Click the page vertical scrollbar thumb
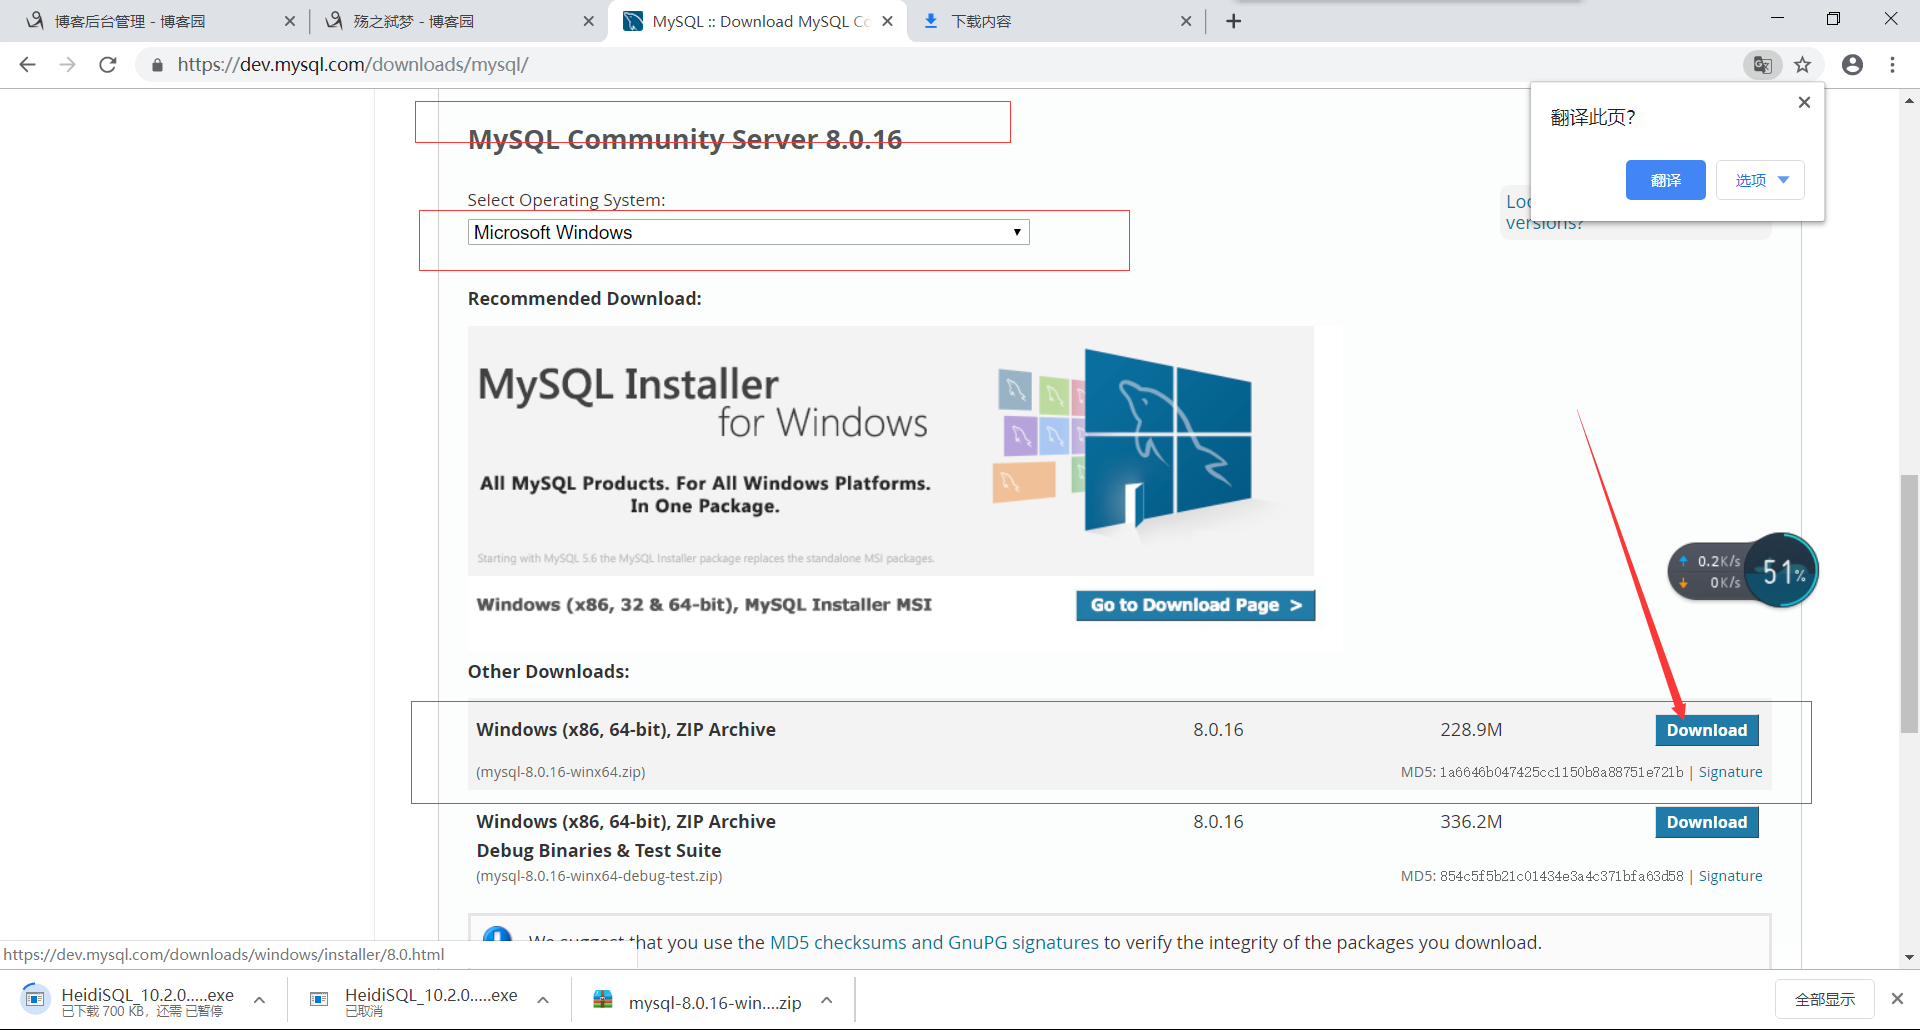The image size is (1920, 1030). (x=1909, y=604)
